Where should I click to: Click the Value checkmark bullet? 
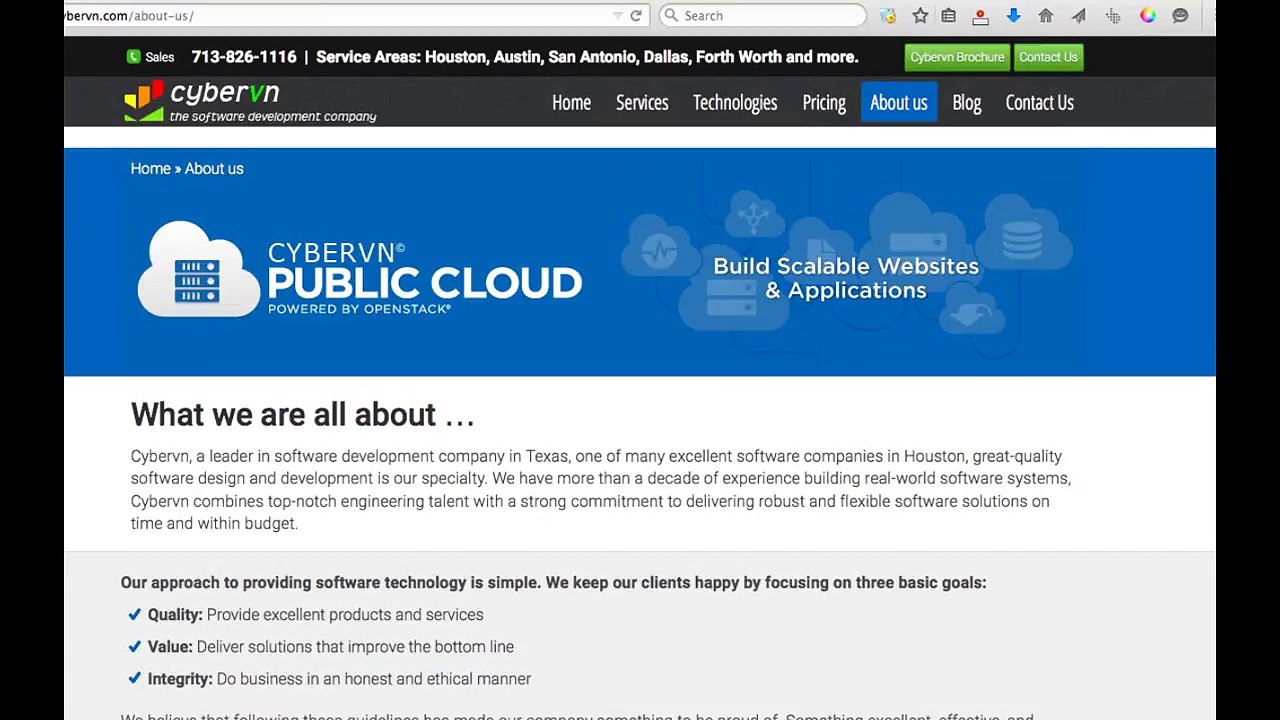(x=134, y=646)
